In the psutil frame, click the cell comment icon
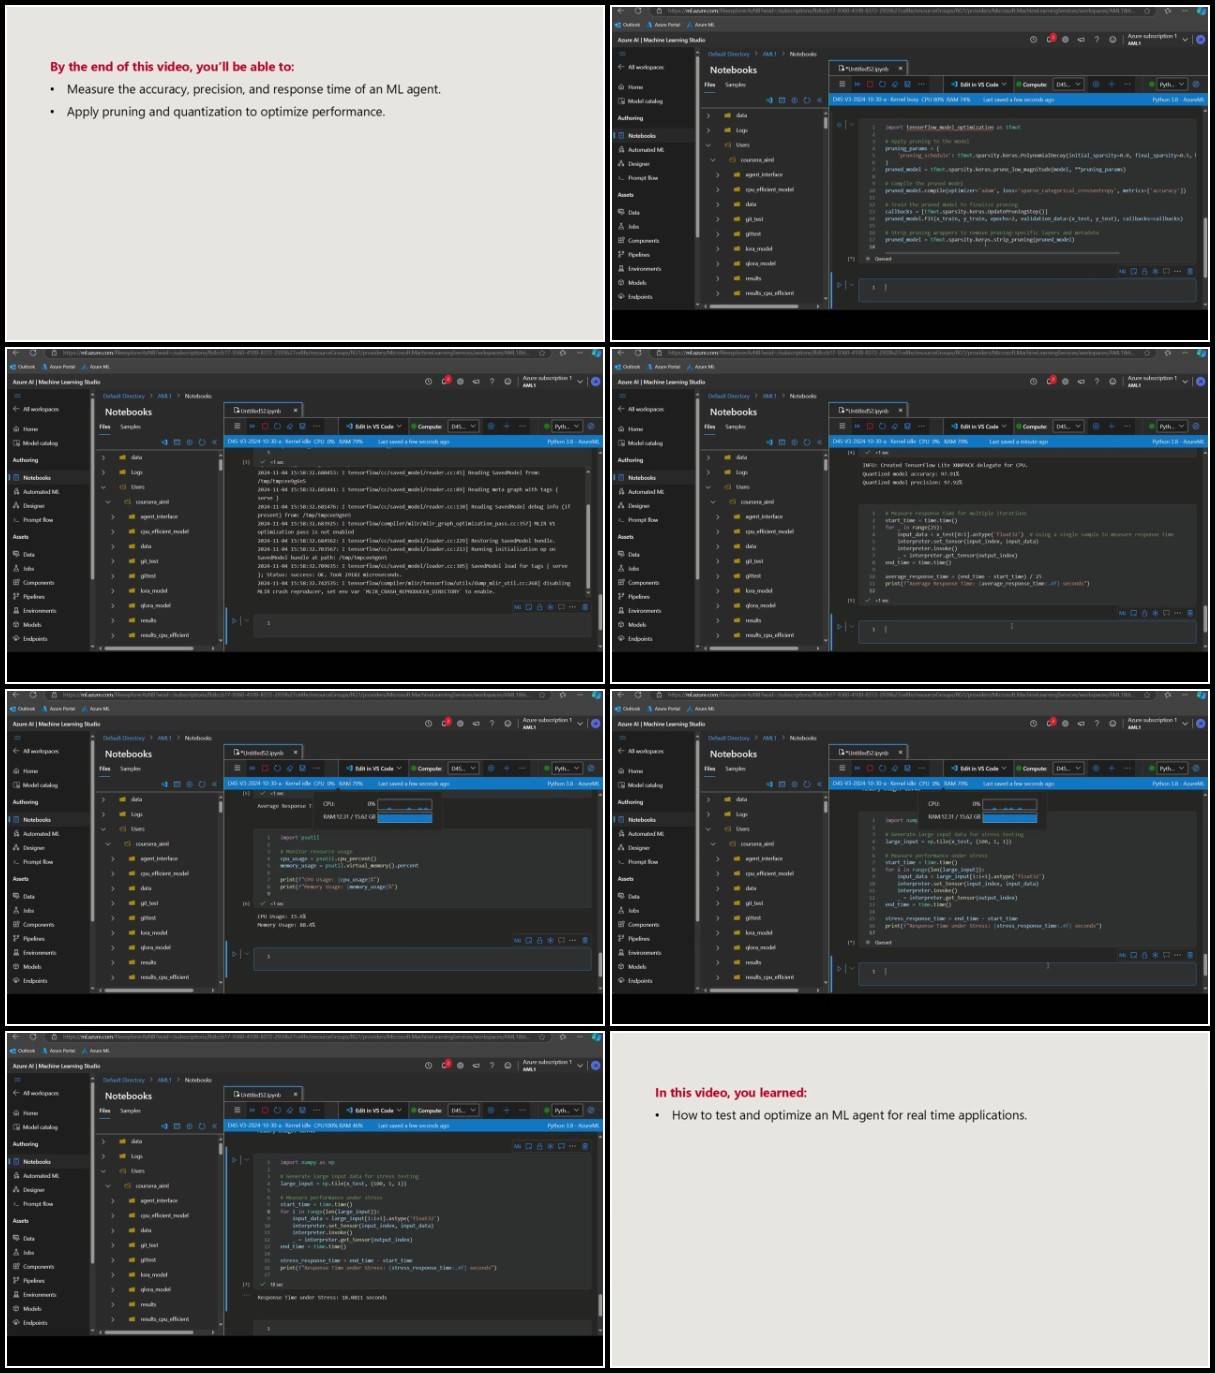1215x1373 pixels. [561, 940]
